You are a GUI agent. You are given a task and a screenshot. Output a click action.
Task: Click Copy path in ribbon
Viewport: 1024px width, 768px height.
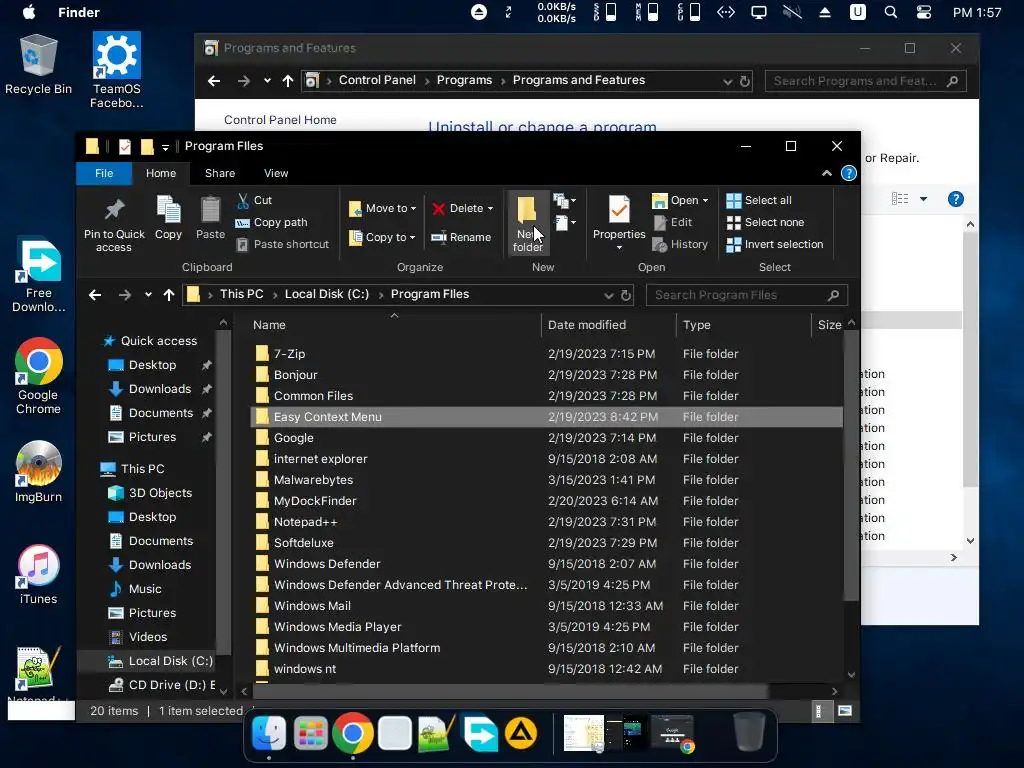coord(272,222)
